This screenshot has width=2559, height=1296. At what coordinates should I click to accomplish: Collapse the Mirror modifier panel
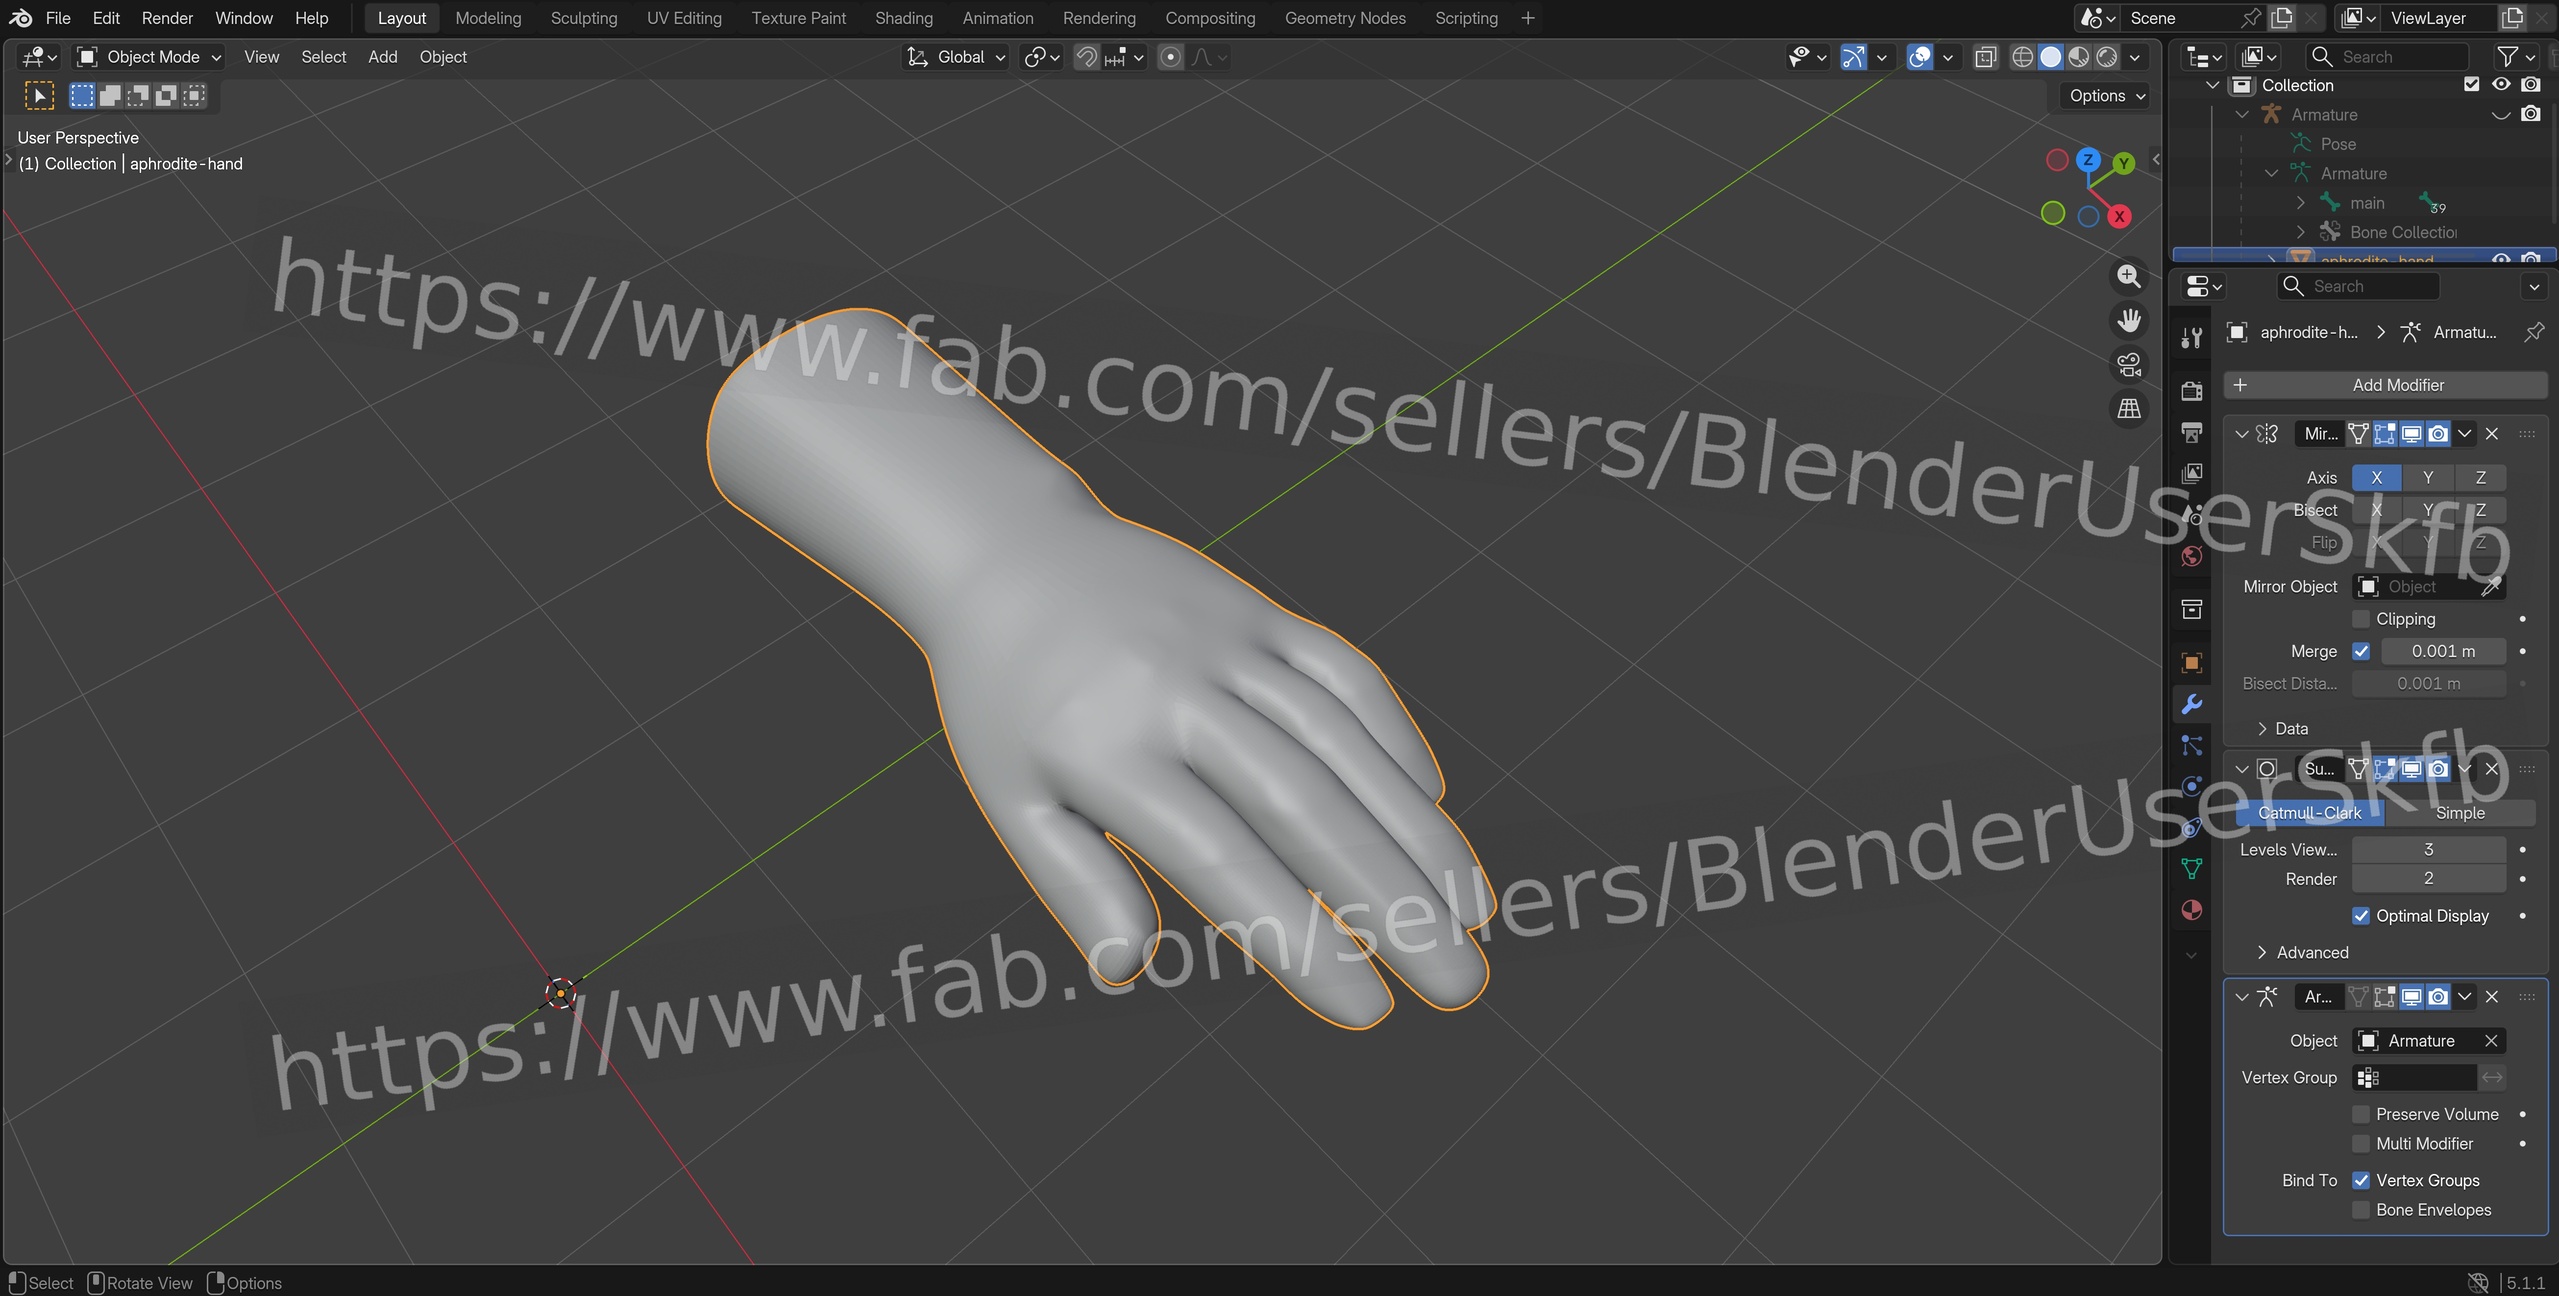[2242, 434]
